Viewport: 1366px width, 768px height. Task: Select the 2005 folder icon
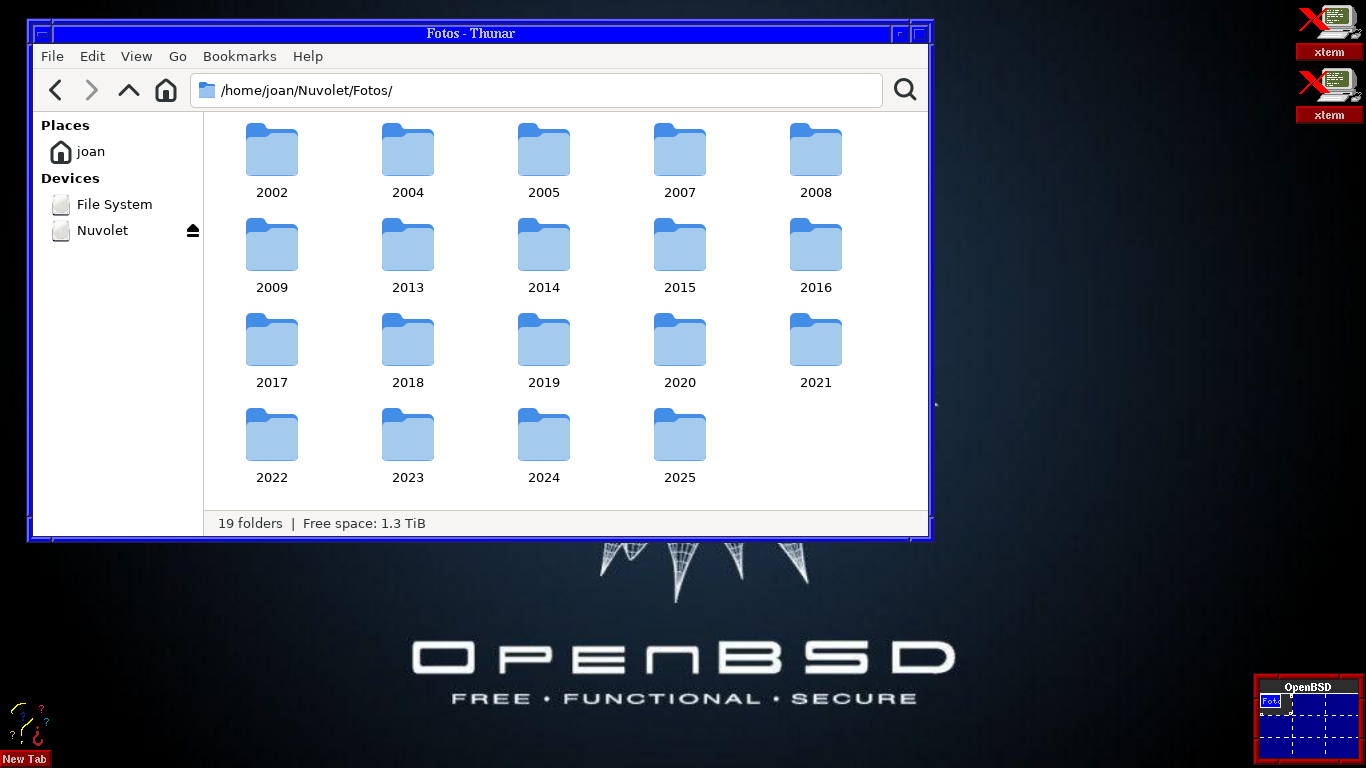[544, 150]
